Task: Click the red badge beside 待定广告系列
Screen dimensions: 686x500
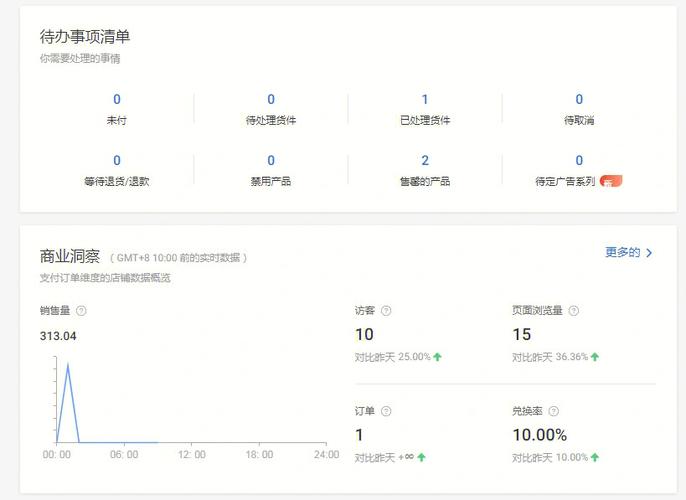Action: (x=611, y=181)
